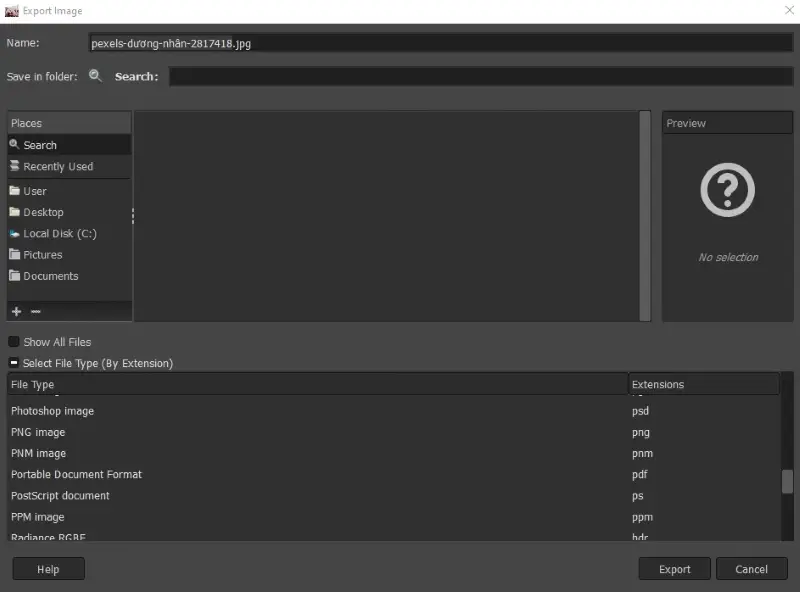Click the GIMP icon in the title bar
The image size is (800, 592).
click(x=11, y=11)
